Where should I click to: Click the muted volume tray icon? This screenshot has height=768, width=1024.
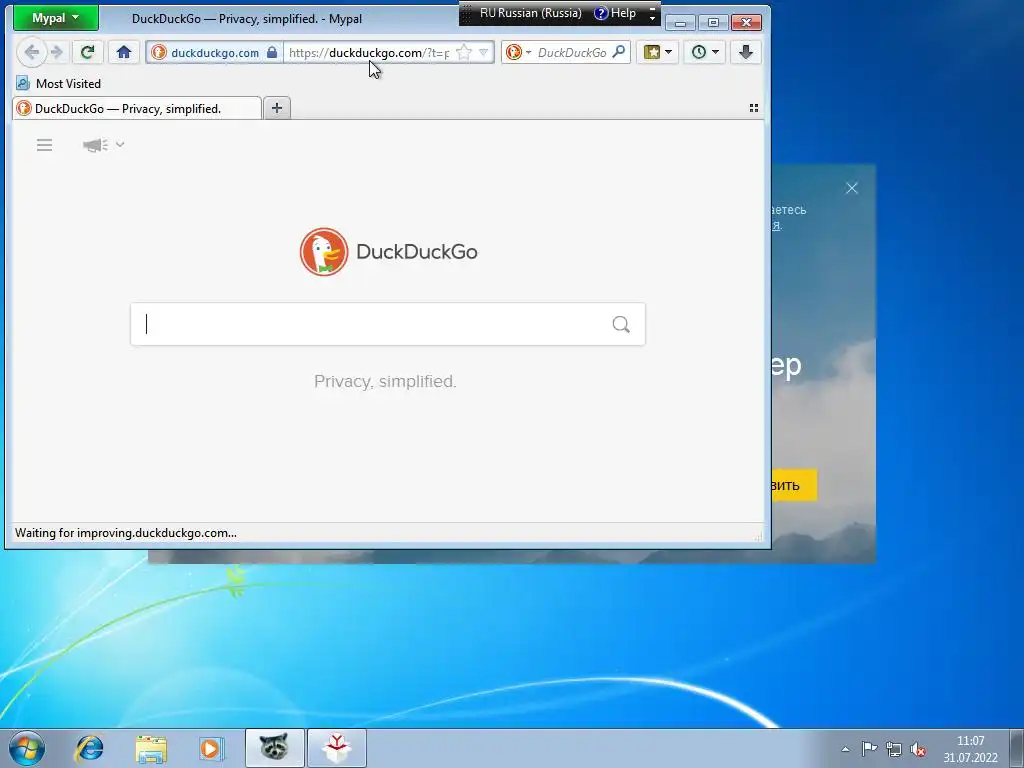pyautogui.click(x=918, y=749)
